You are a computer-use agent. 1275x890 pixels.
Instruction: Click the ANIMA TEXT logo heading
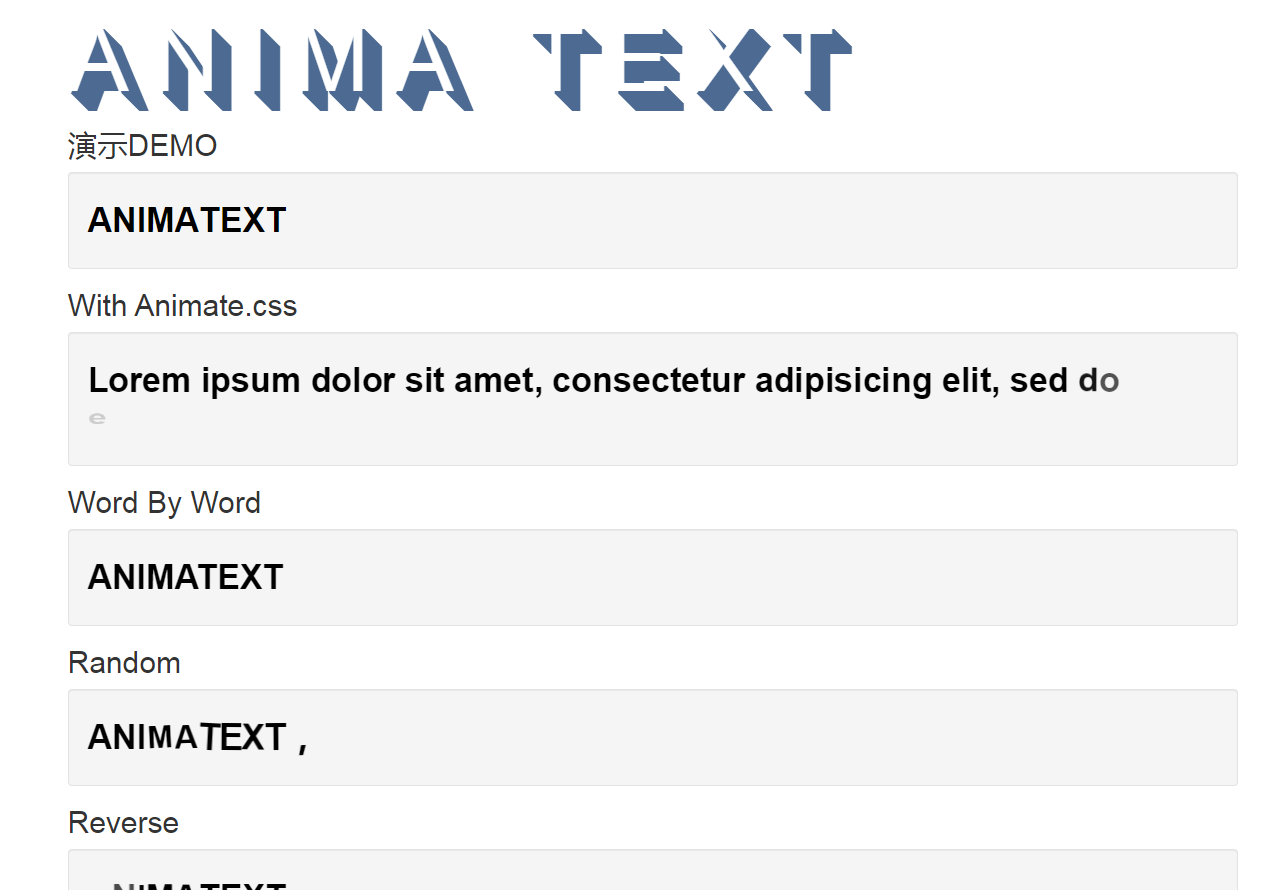[461, 70]
